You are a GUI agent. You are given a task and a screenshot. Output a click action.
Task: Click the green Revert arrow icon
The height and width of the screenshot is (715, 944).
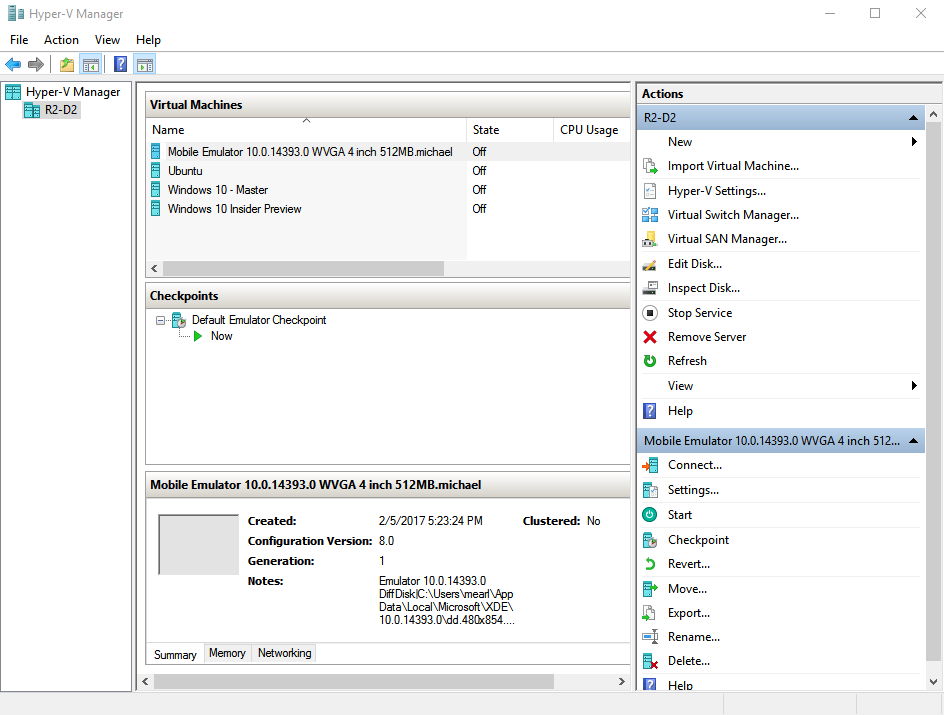click(x=650, y=564)
